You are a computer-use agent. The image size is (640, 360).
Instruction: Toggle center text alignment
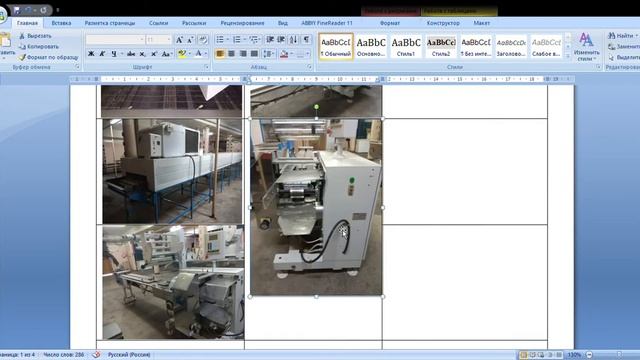tap(231, 53)
